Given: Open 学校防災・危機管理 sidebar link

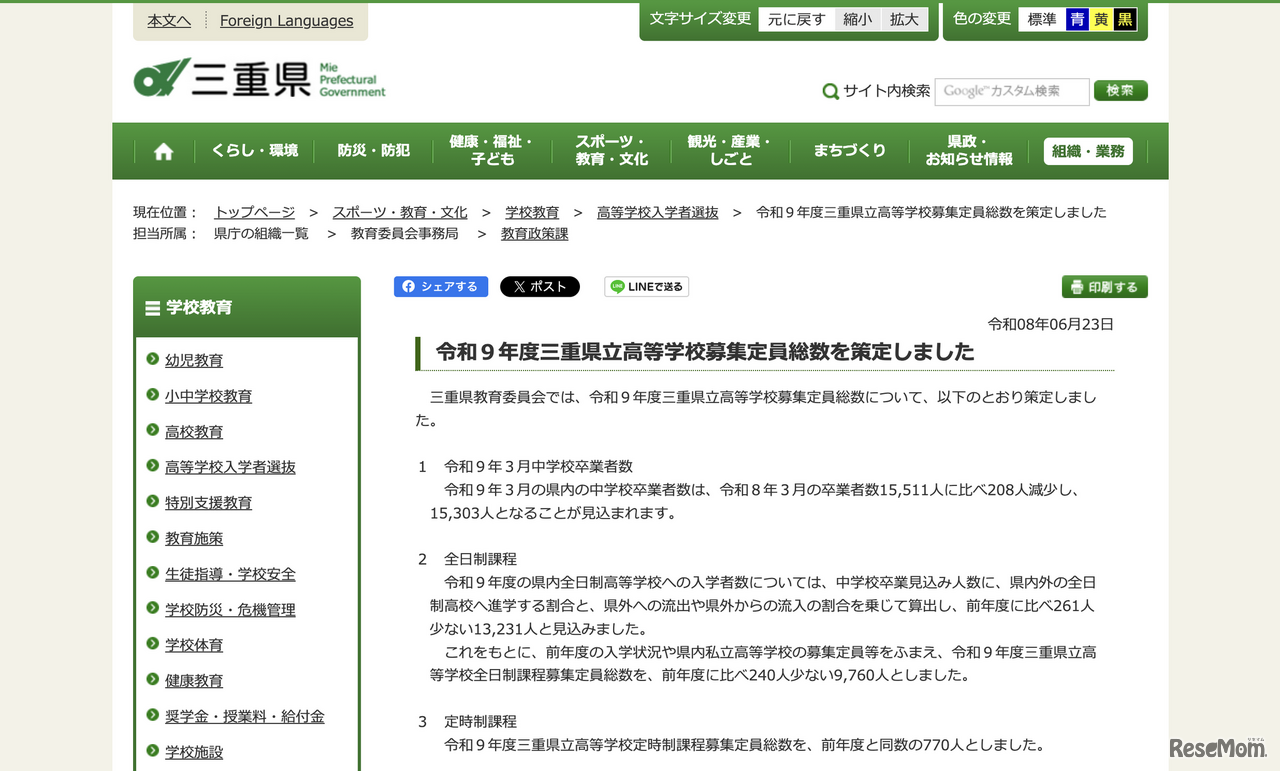Looking at the screenshot, I should (x=230, y=610).
